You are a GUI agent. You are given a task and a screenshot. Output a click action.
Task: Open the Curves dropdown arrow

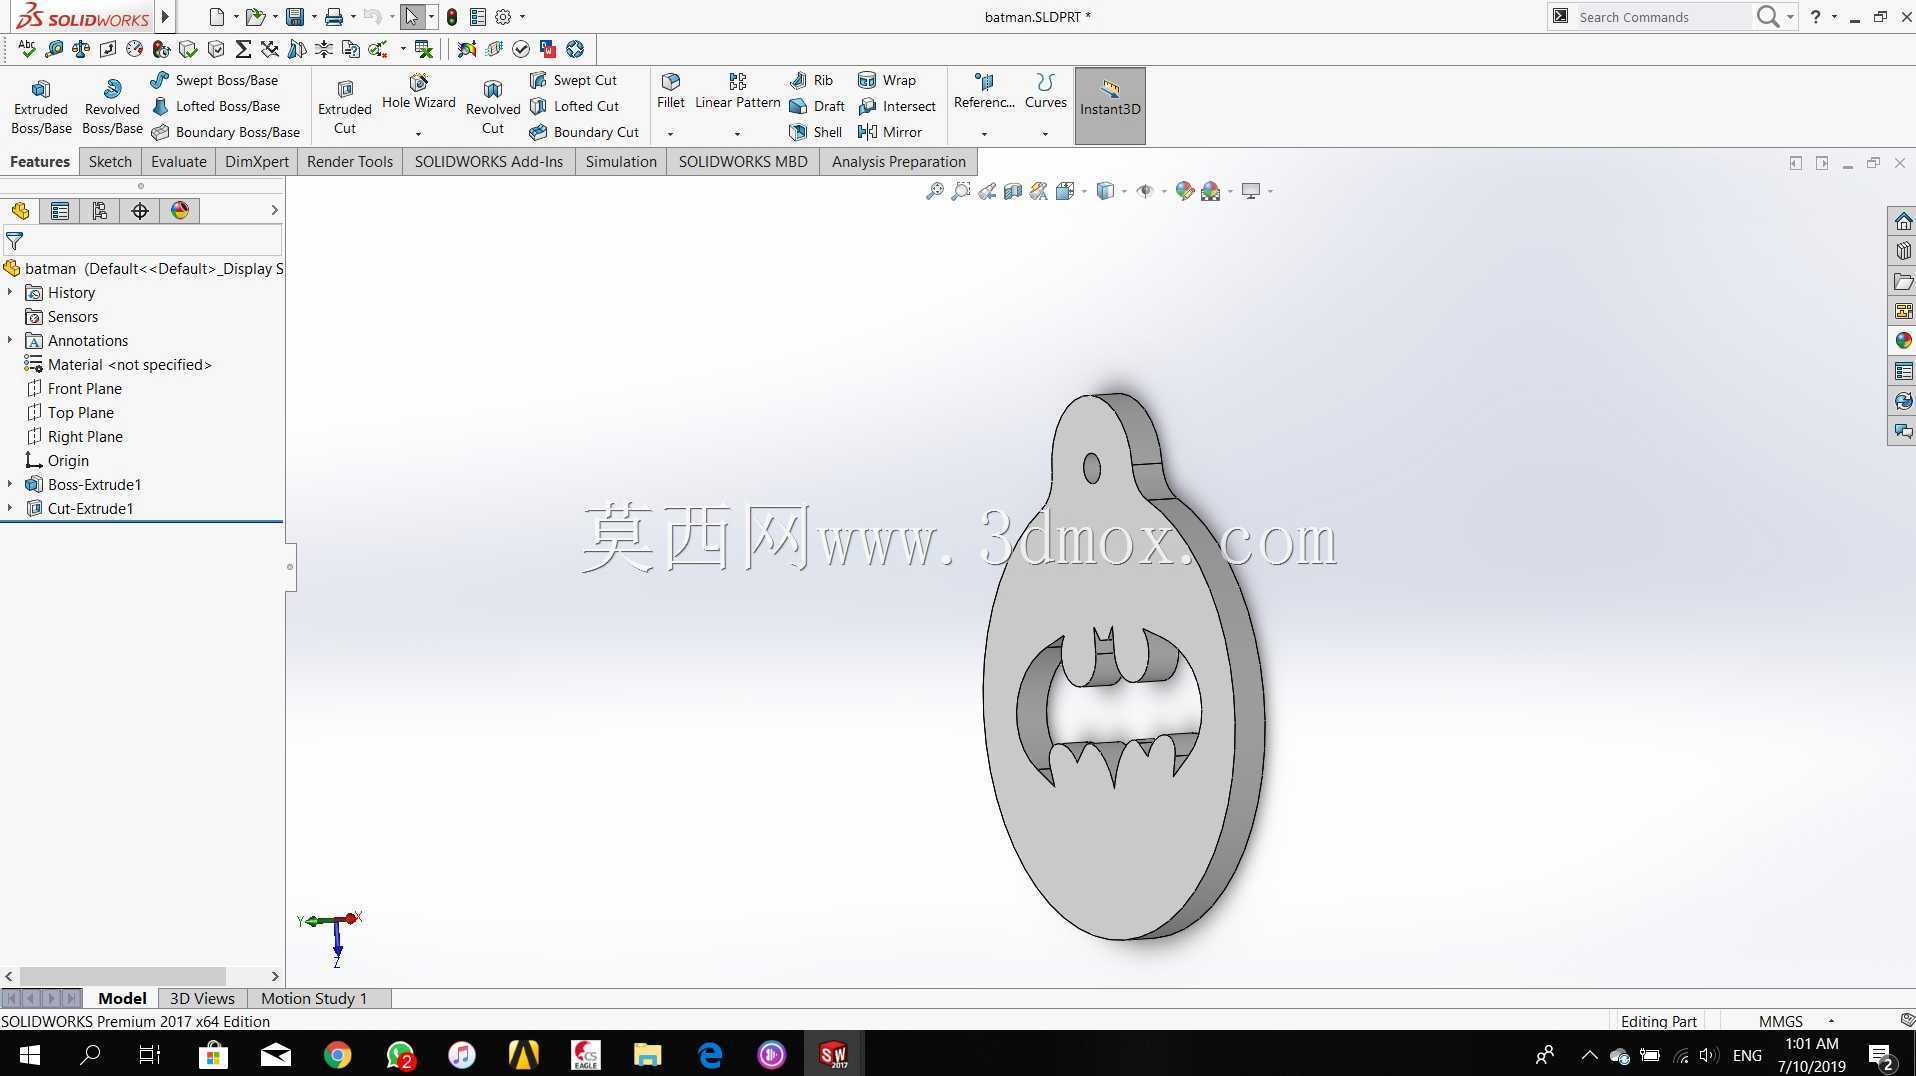pos(1045,133)
